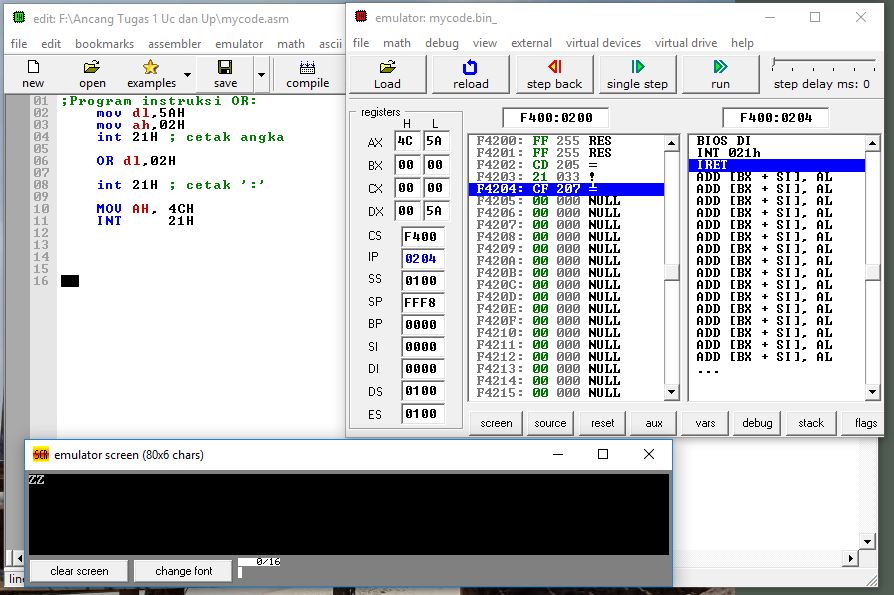Click the disassembly address field F400:0204

775,118
